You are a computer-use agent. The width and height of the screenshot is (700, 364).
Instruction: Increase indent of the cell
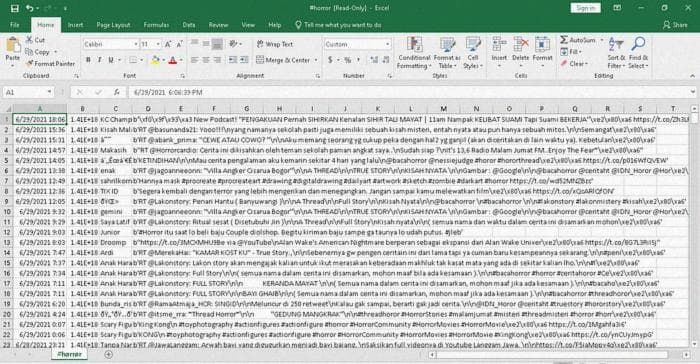click(x=244, y=60)
